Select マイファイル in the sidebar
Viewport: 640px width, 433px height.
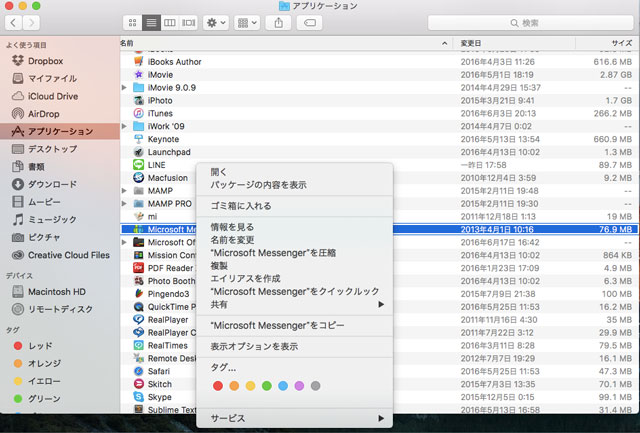coord(60,78)
